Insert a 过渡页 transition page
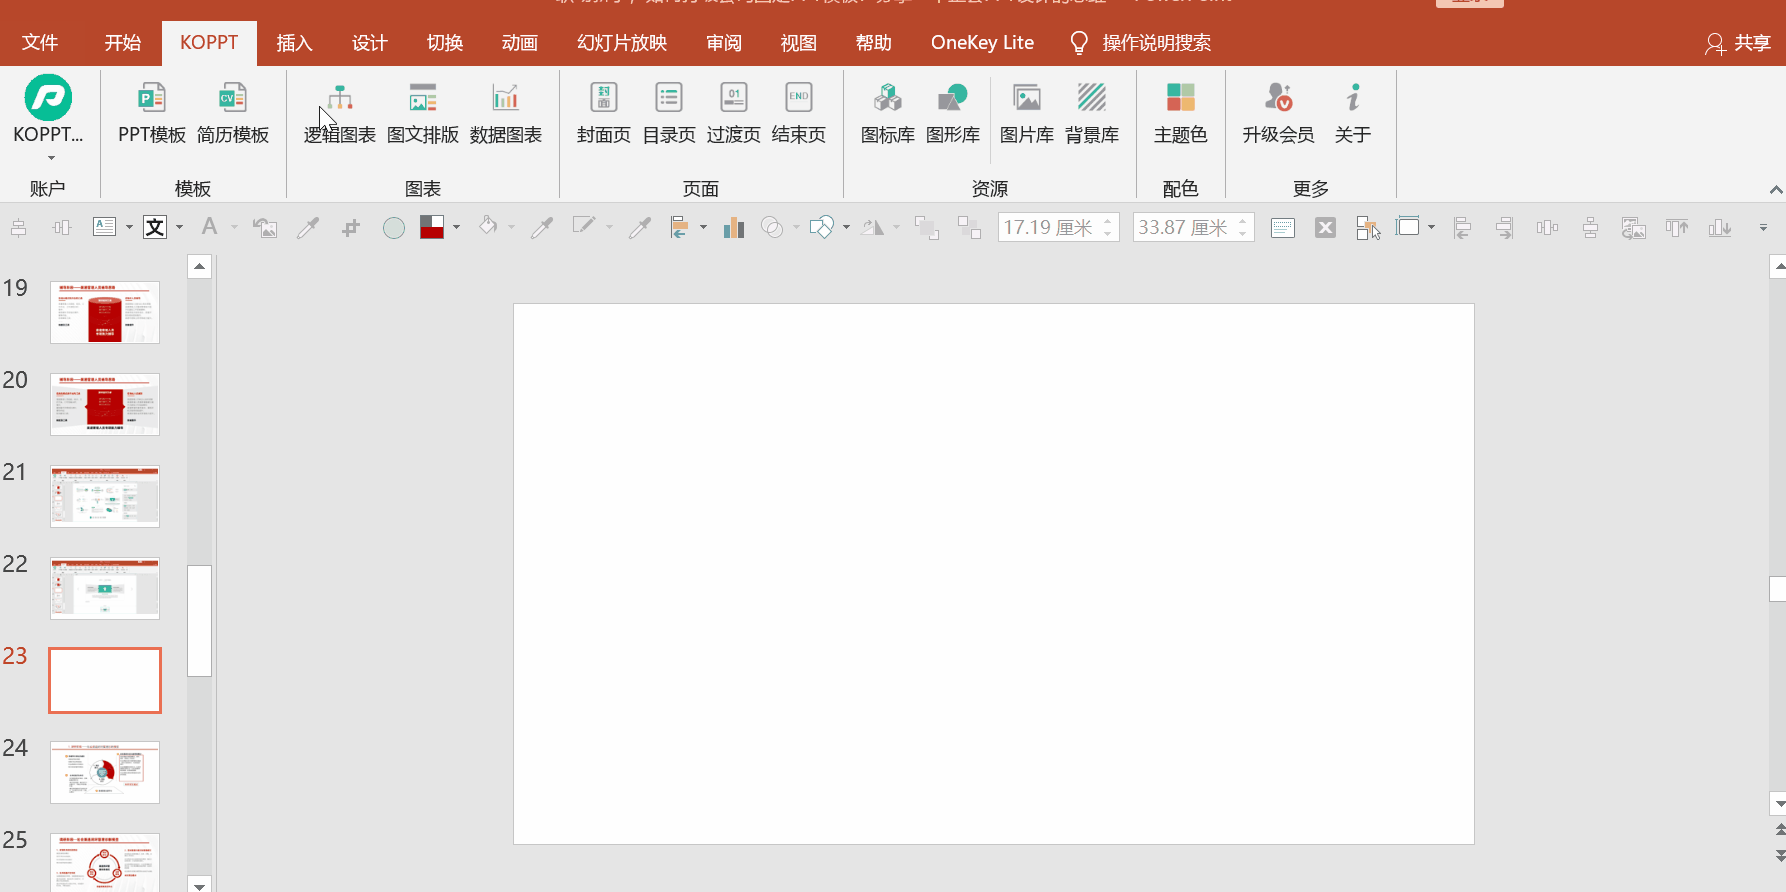Viewport: 1786px width, 892px height. click(734, 114)
